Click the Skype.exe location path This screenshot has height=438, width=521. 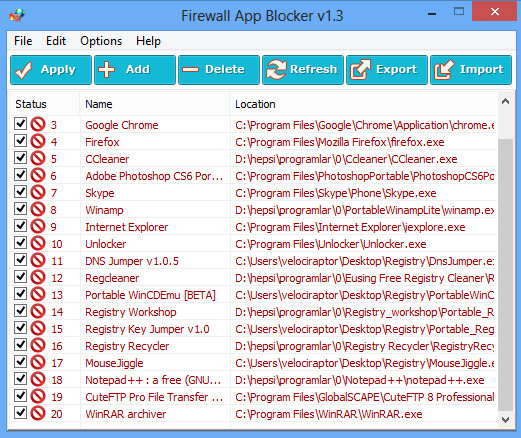pyautogui.click(x=336, y=193)
